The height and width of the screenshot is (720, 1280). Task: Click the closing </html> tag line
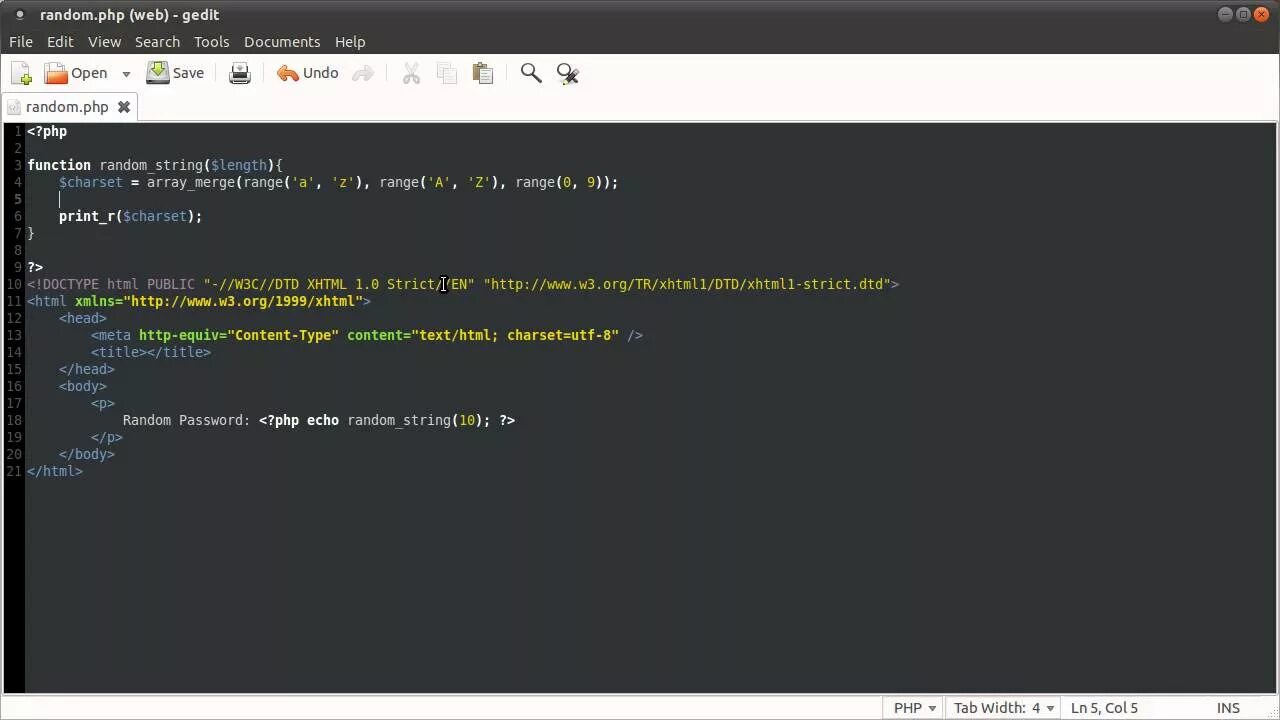[55, 471]
